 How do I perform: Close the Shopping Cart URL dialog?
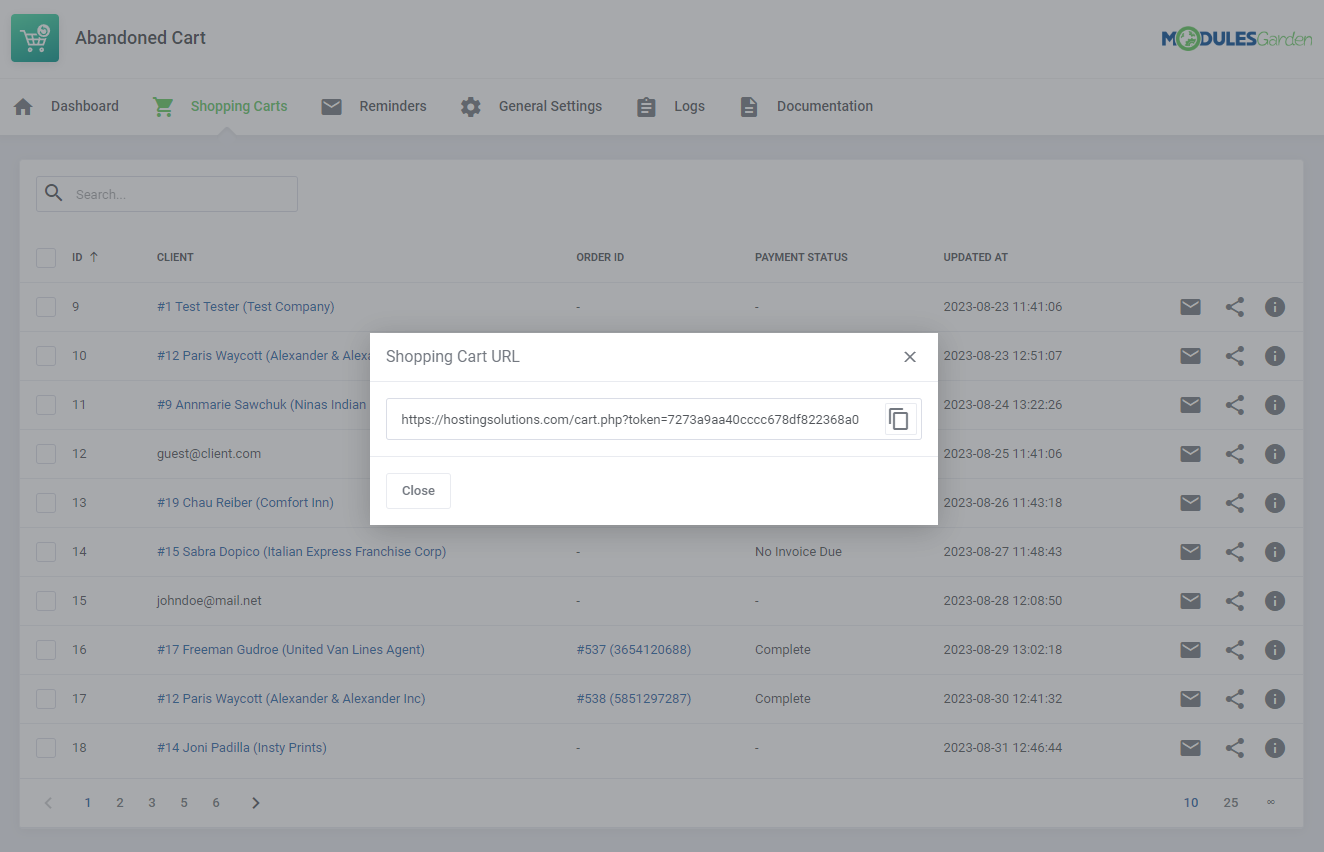click(x=418, y=490)
